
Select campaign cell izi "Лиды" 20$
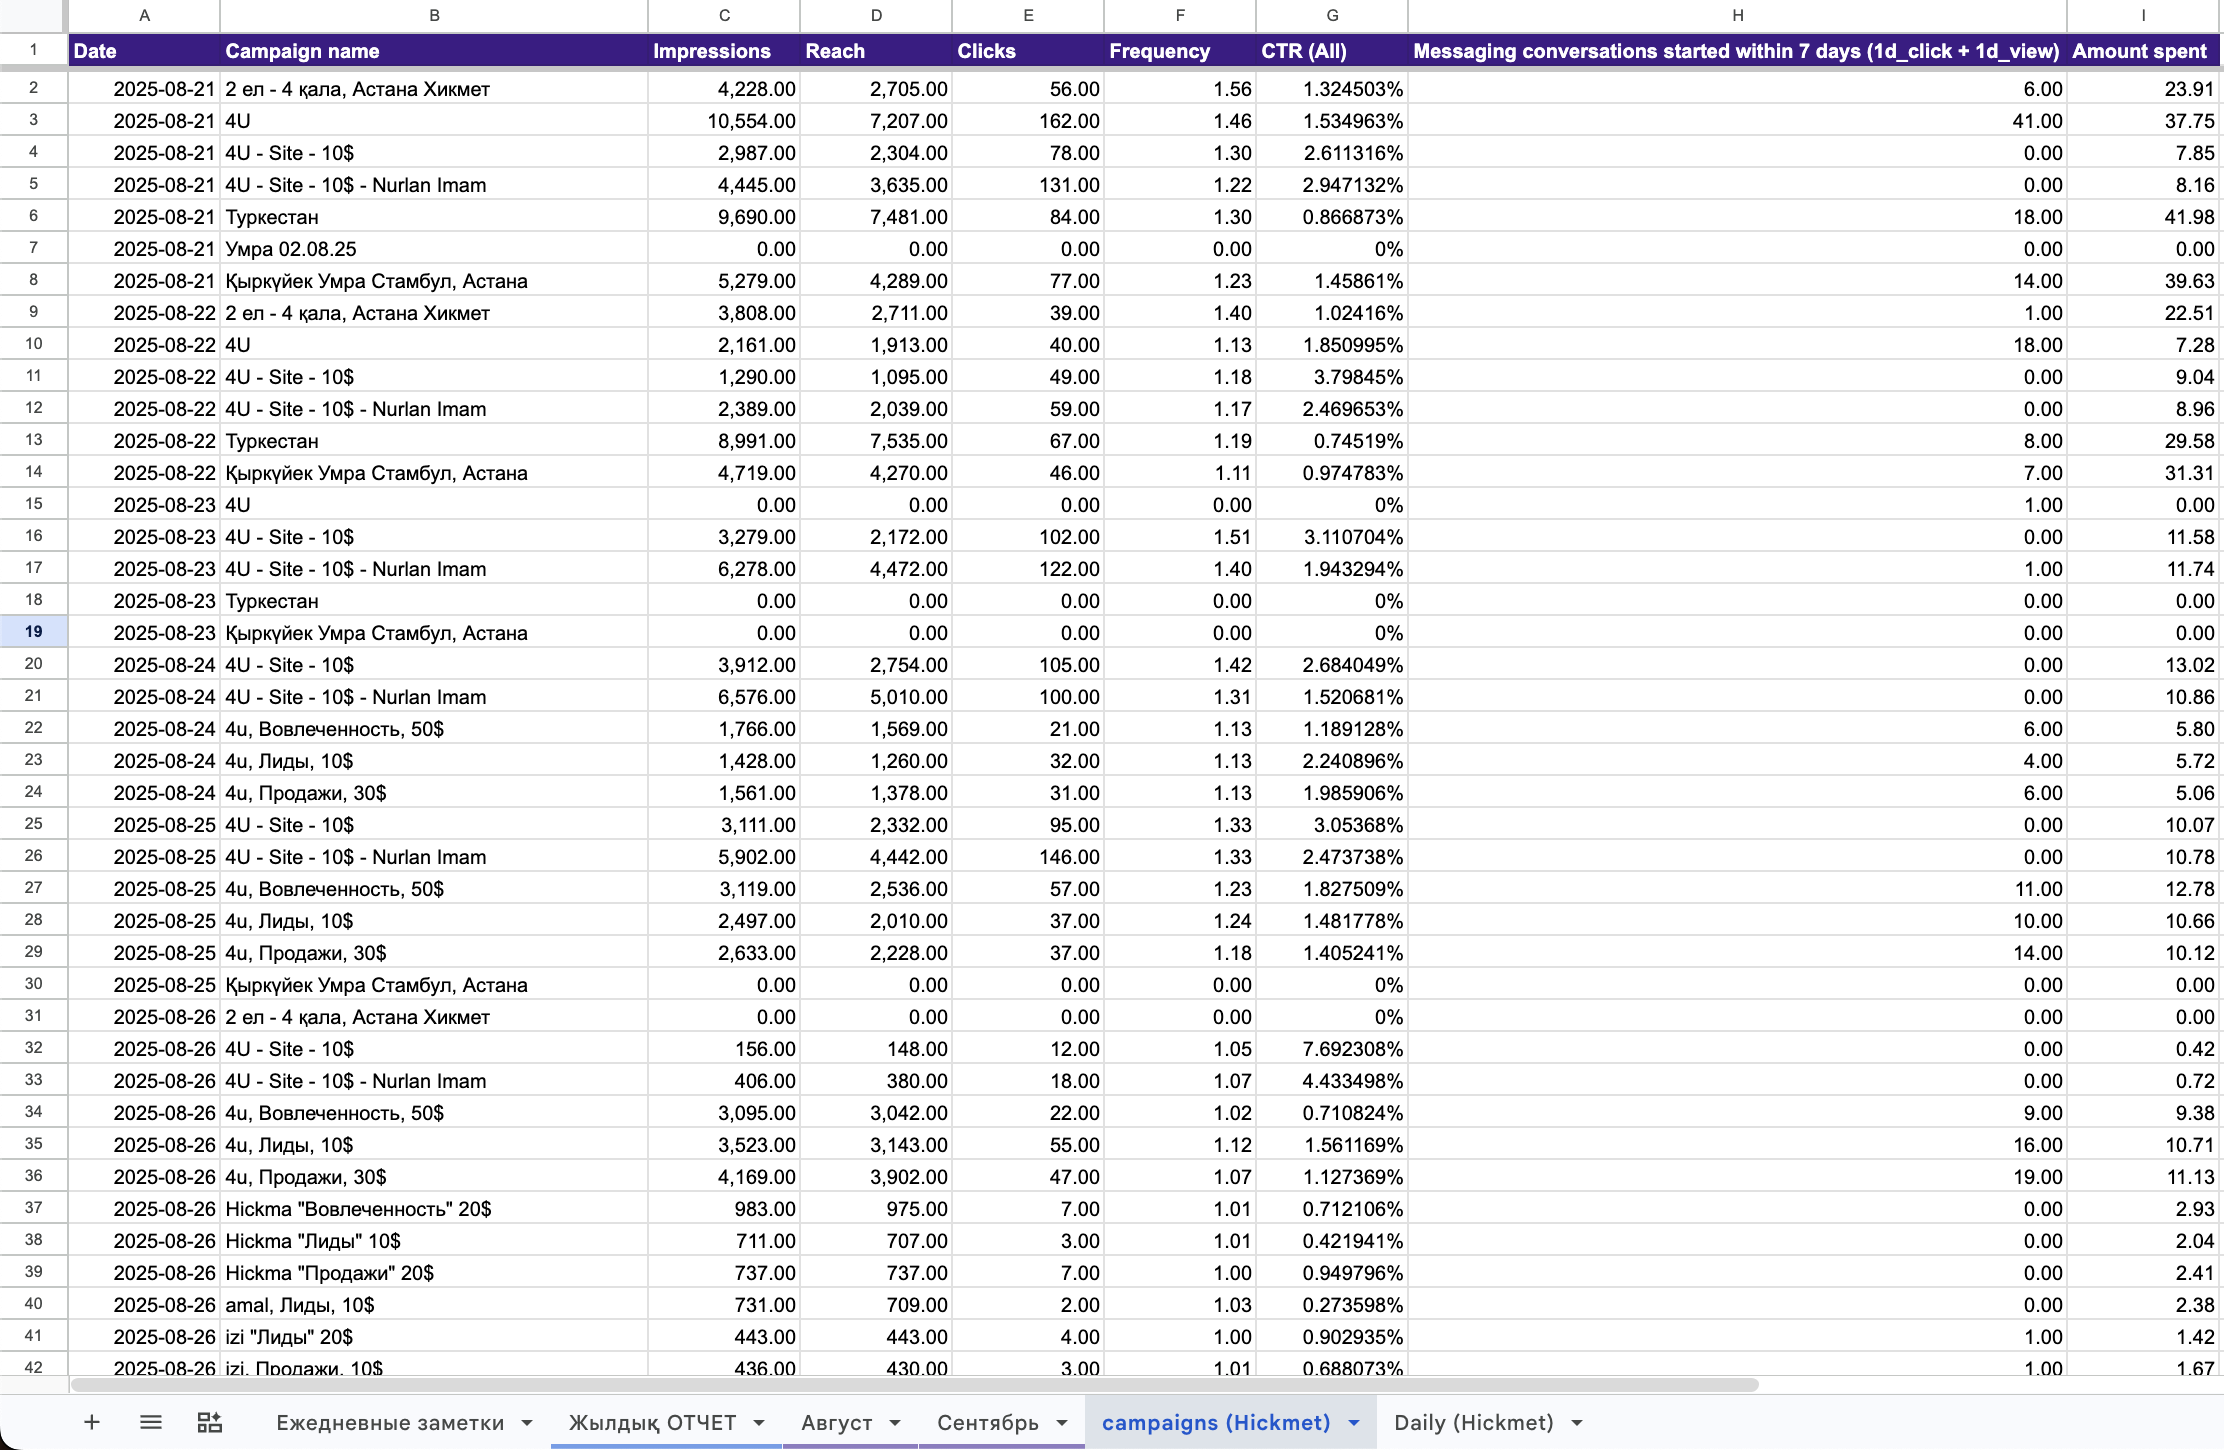point(434,1337)
